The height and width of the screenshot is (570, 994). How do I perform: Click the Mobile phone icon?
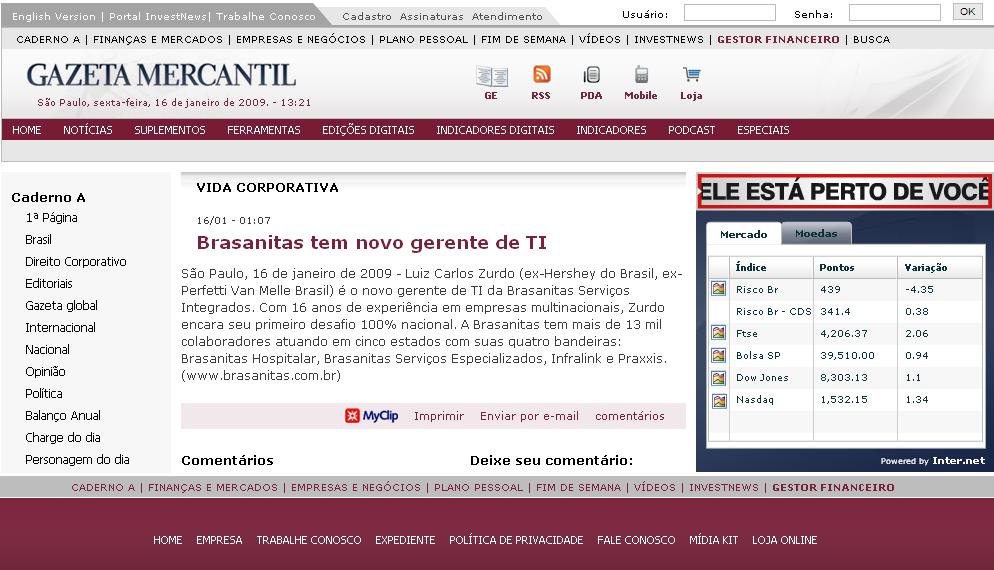[641, 76]
